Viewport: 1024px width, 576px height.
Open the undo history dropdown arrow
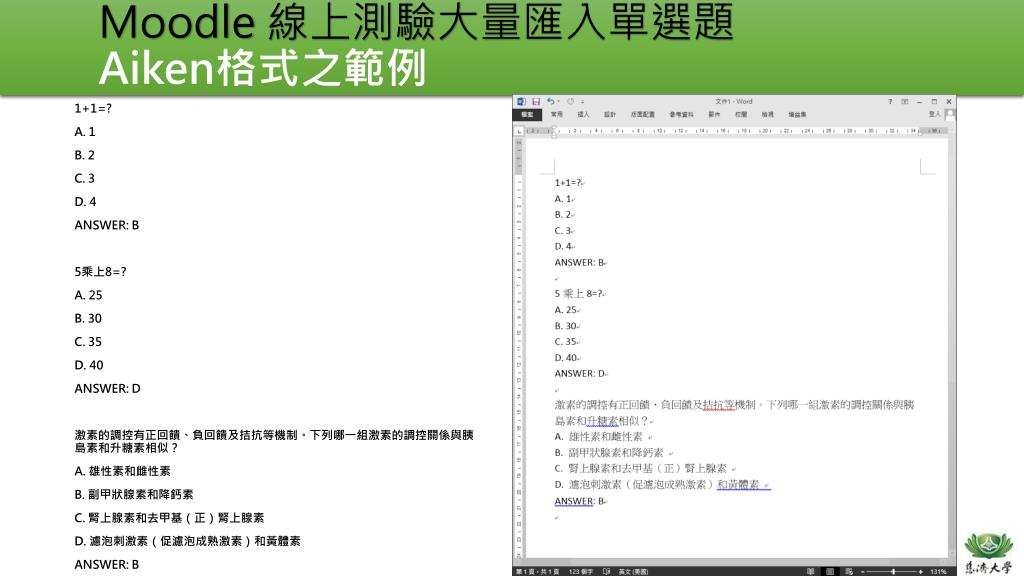[x=558, y=102]
